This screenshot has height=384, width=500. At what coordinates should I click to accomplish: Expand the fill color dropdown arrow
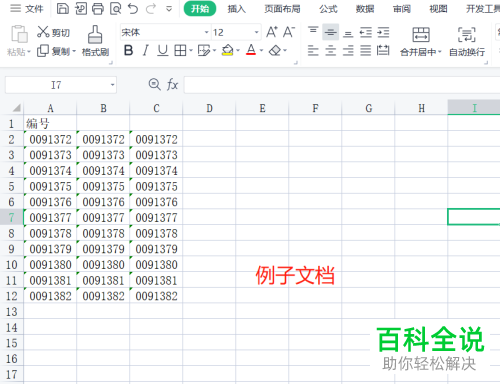pos(238,51)
